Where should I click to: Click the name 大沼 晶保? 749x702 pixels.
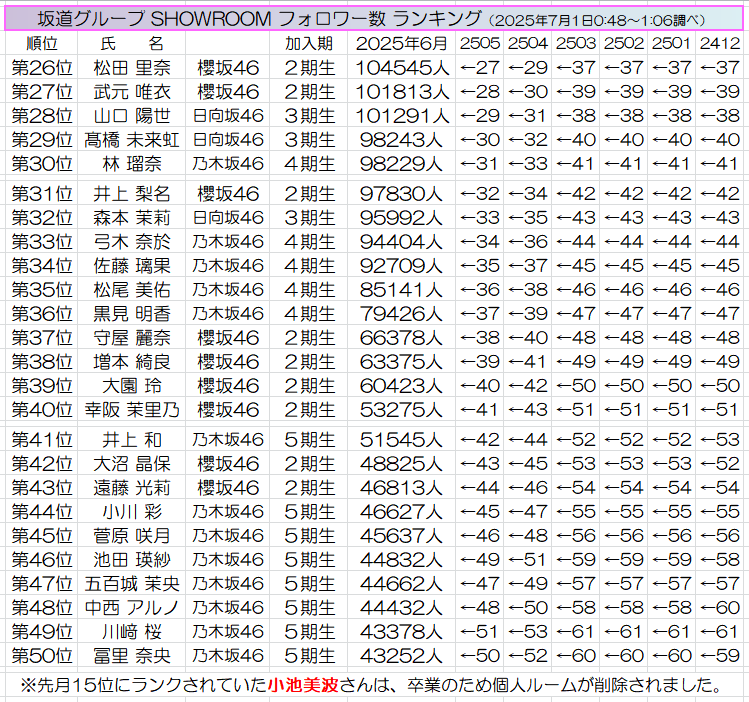pos(132,464)
